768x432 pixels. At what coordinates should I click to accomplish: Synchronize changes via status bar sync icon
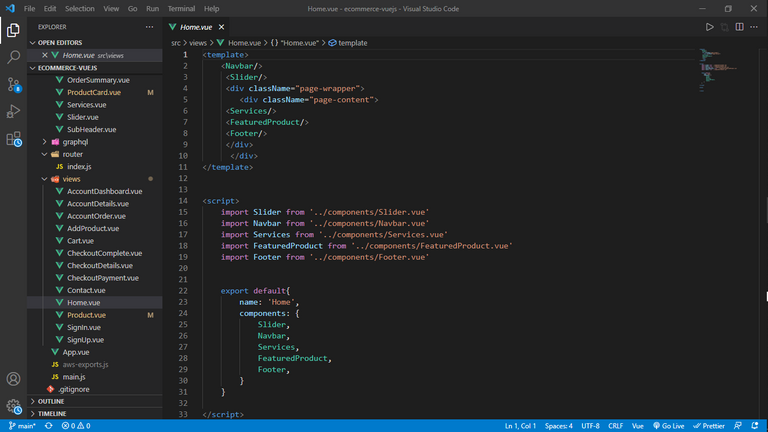pos(48,426)
